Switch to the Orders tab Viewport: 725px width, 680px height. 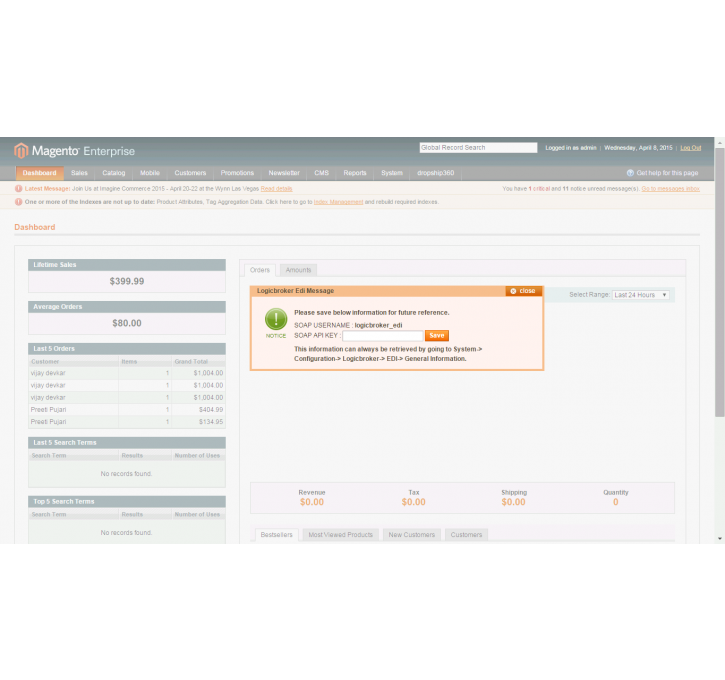pos(260,270)
